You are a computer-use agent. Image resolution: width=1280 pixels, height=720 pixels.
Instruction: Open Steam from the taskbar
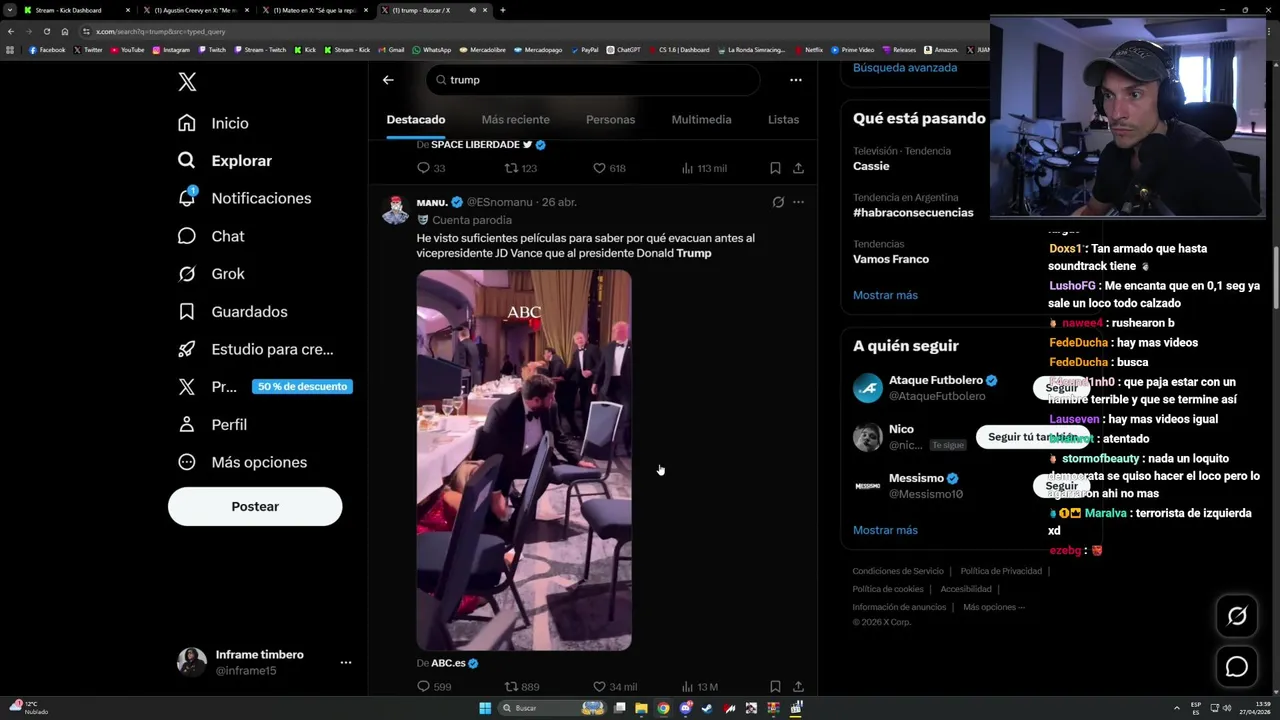pyautogui.click(x=707, y=708)
